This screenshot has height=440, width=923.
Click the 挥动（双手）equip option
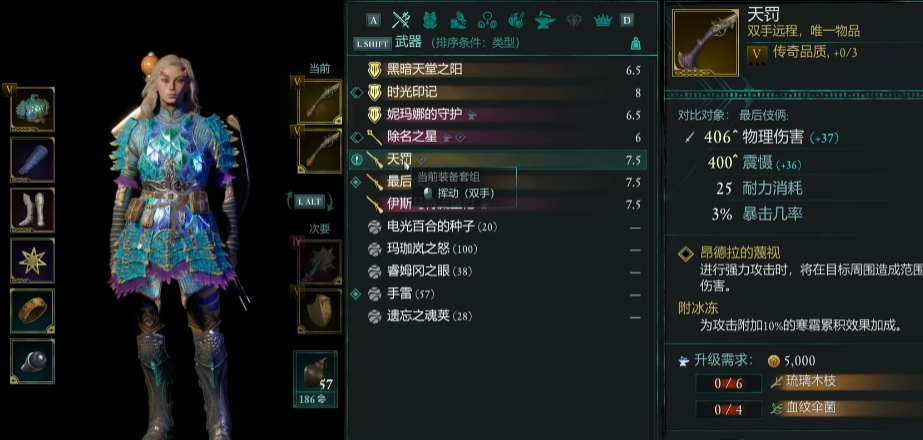(x=459, y=193)
